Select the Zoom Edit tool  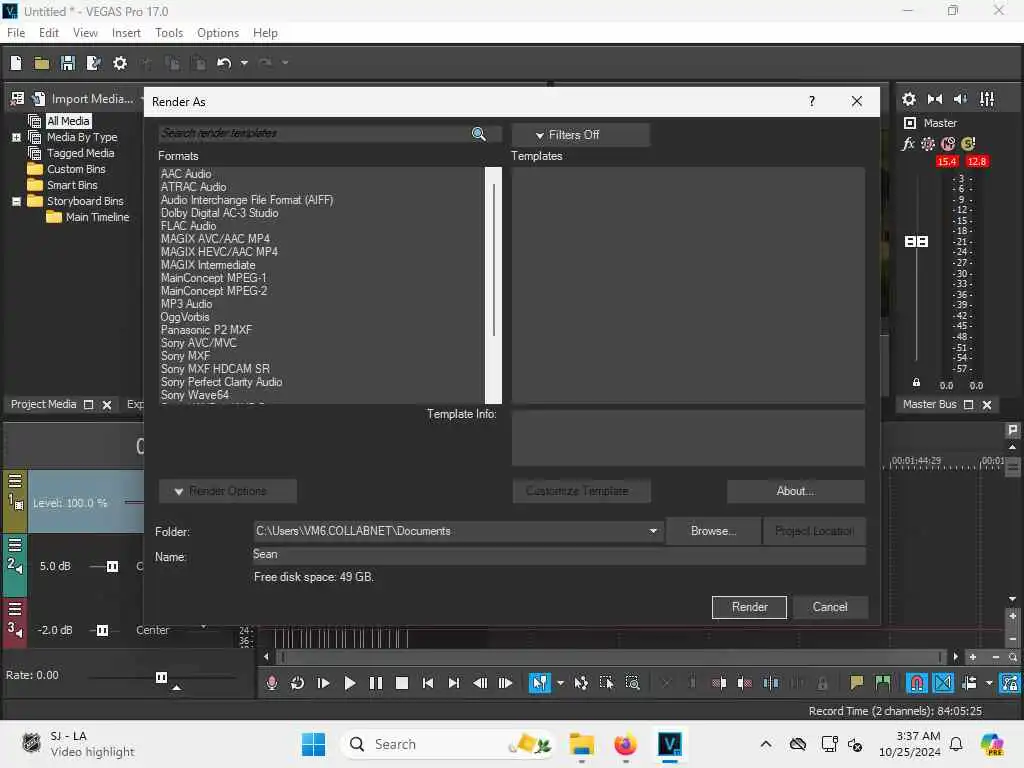632,683
